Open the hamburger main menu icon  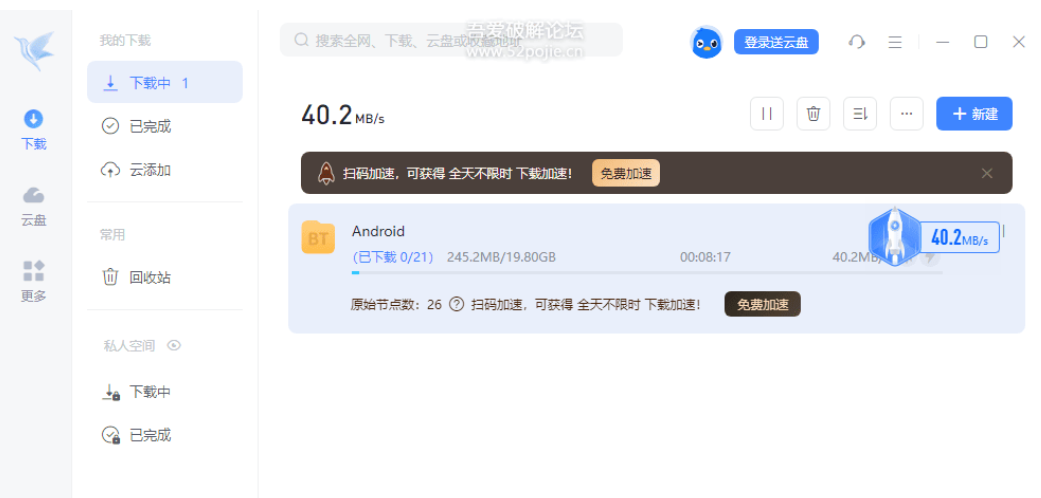(895, 42)
